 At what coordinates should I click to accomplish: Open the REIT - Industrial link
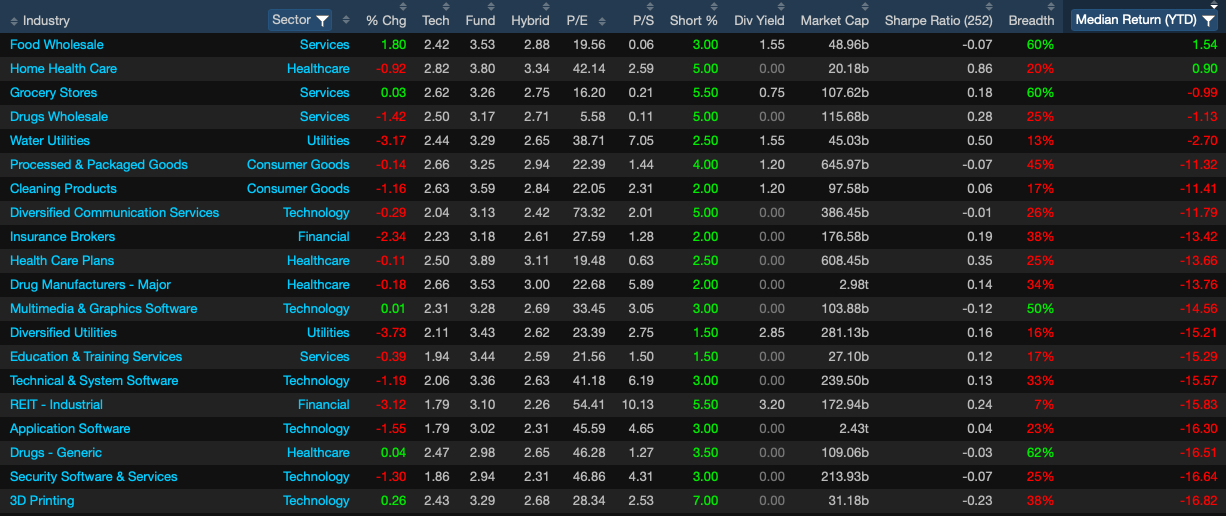click(x=56, y=405)
